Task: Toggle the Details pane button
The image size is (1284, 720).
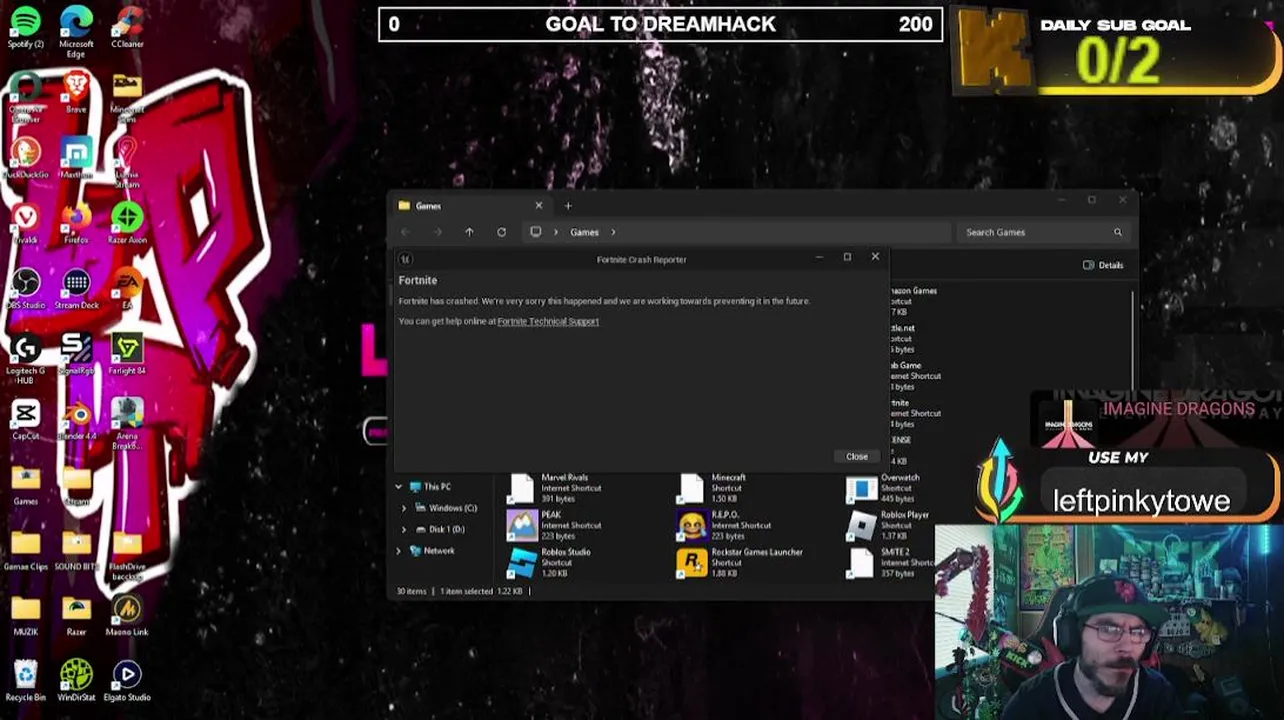Action: coord(1103,265)
